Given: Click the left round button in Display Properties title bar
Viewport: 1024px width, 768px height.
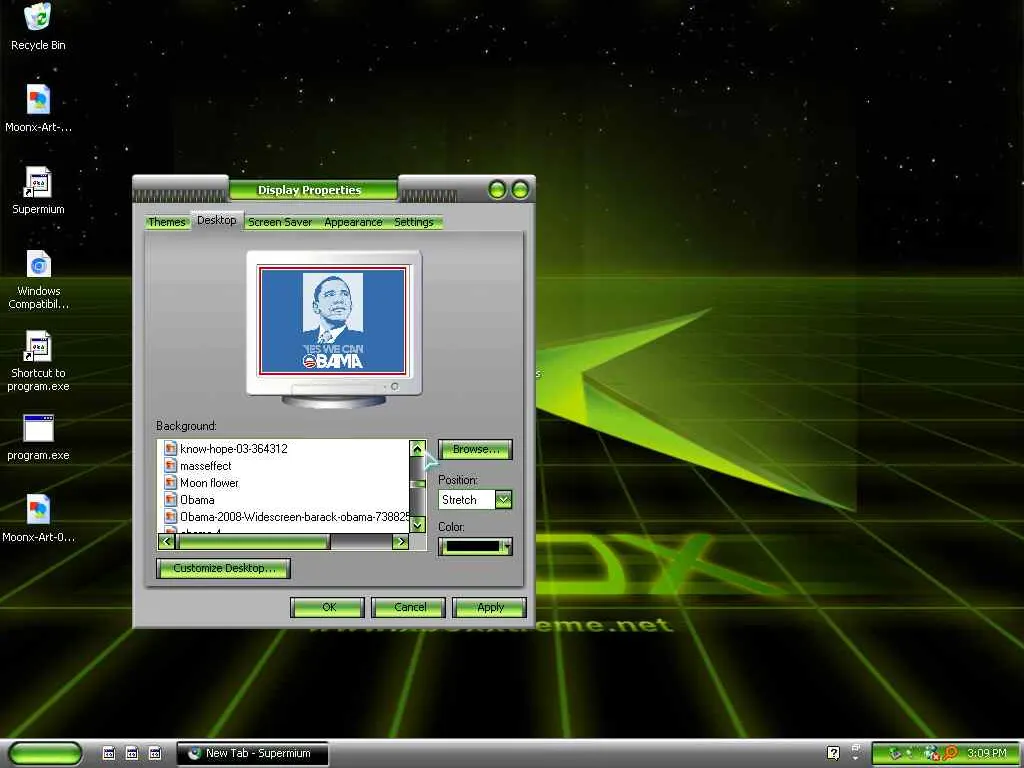Looking at the screenshot, I should (x=498, y=190).
